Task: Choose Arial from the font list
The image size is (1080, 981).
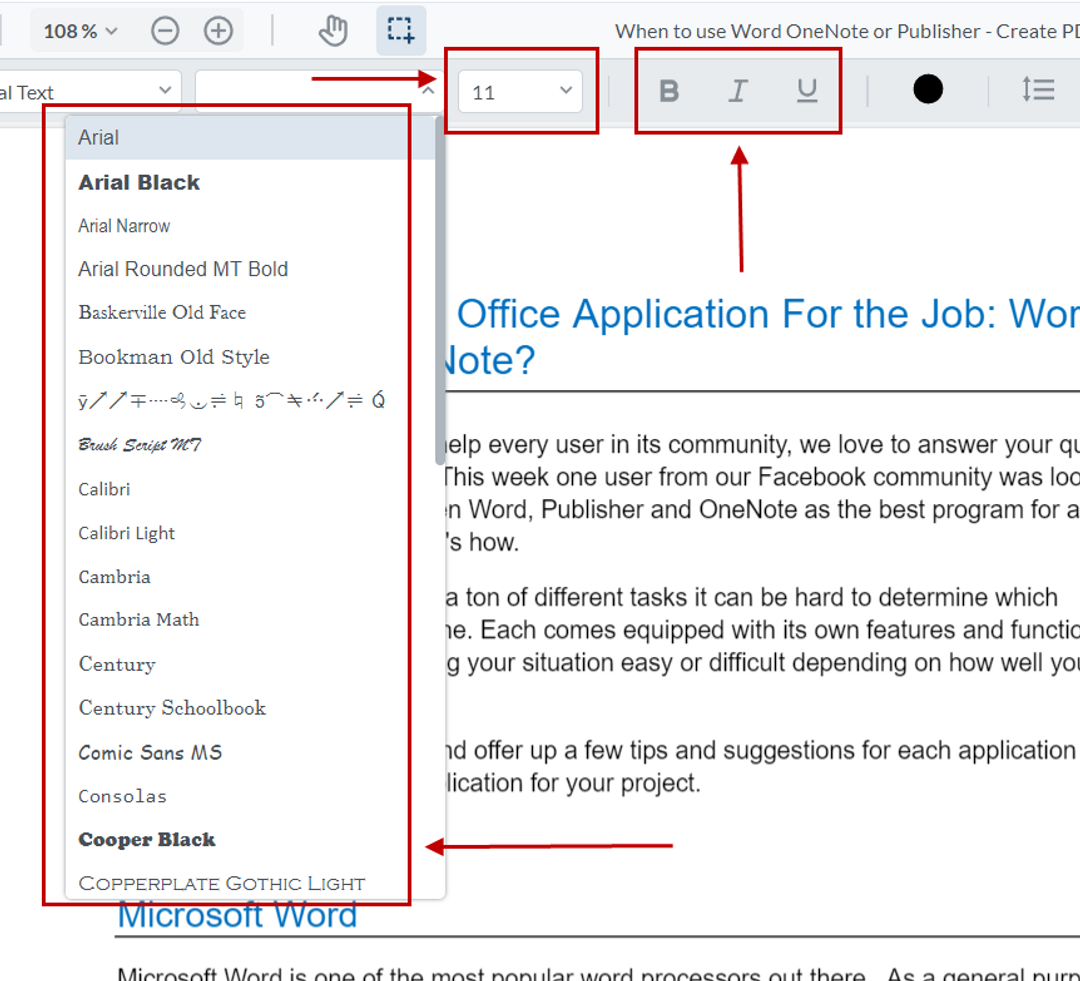Action: (250, 138)
